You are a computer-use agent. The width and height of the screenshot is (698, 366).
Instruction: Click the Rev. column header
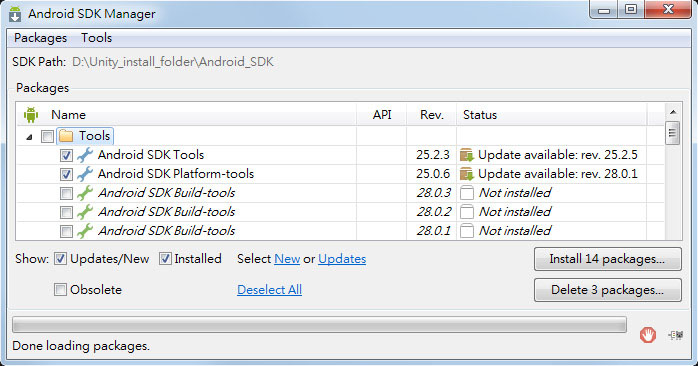coord(431,115)
